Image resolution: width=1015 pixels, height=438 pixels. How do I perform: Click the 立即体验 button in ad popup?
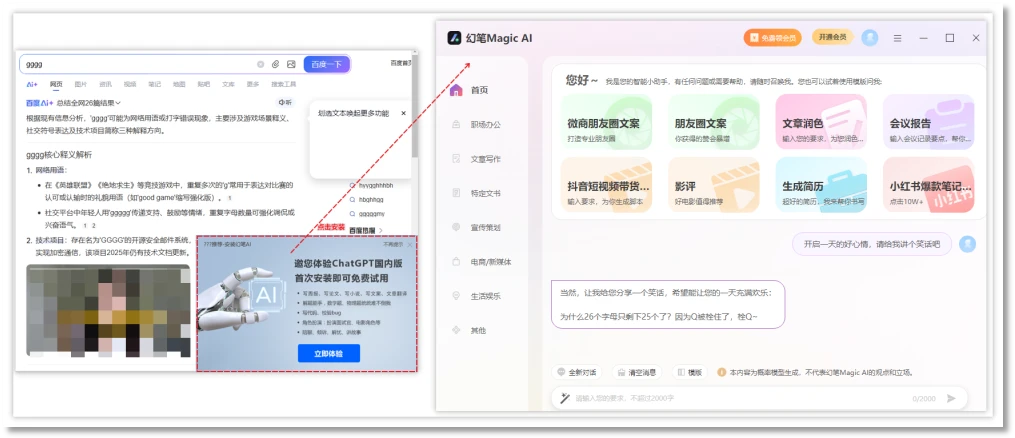tap(329, 353)
